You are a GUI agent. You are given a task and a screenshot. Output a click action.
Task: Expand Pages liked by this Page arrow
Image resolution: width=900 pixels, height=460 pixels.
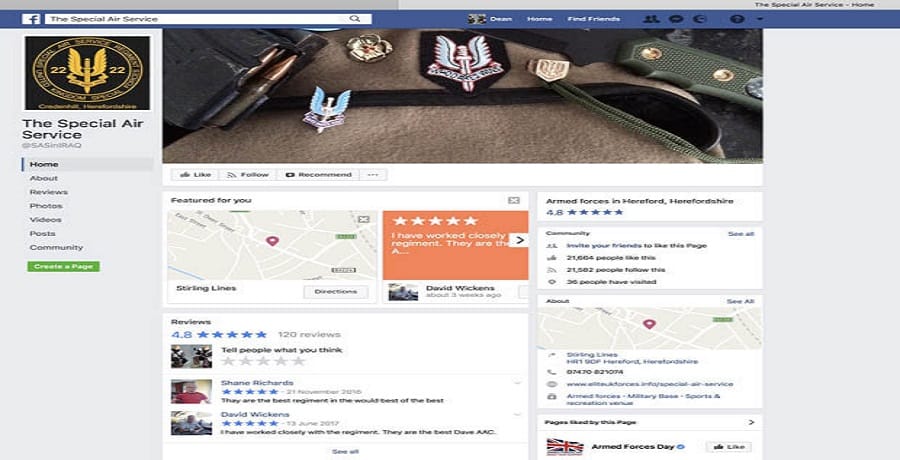point(751,423)
